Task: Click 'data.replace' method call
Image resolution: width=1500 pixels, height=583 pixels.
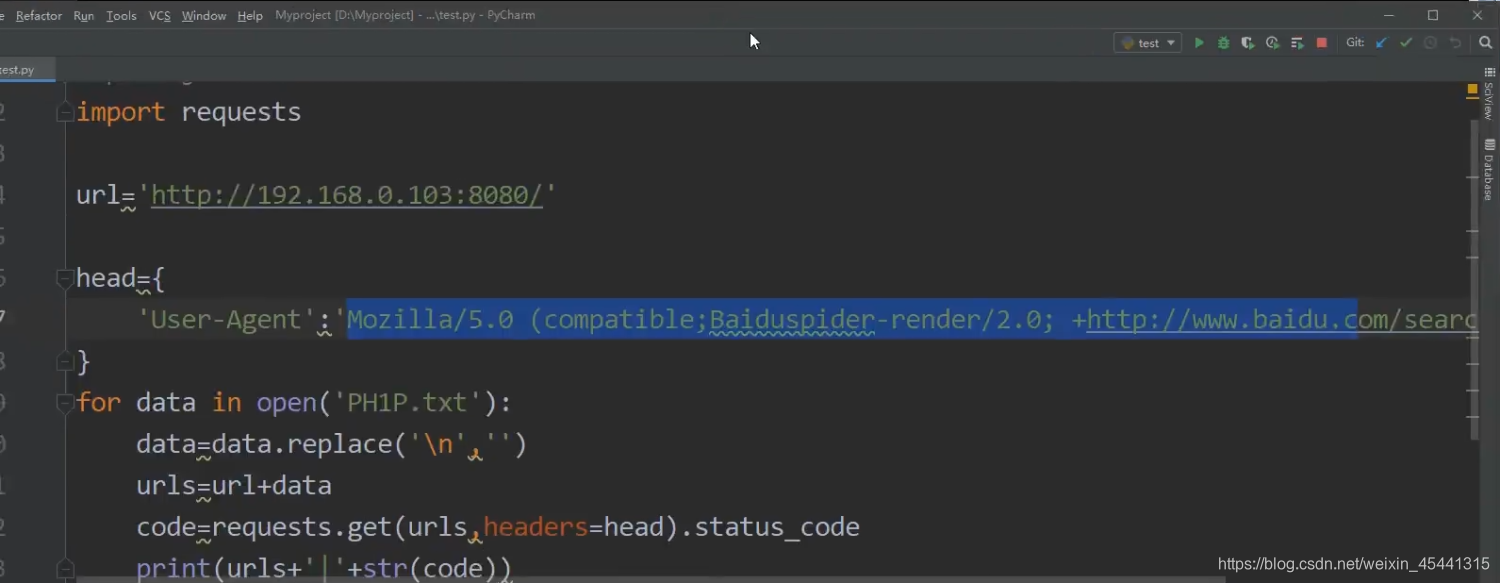Action: (x=302, y=444)
